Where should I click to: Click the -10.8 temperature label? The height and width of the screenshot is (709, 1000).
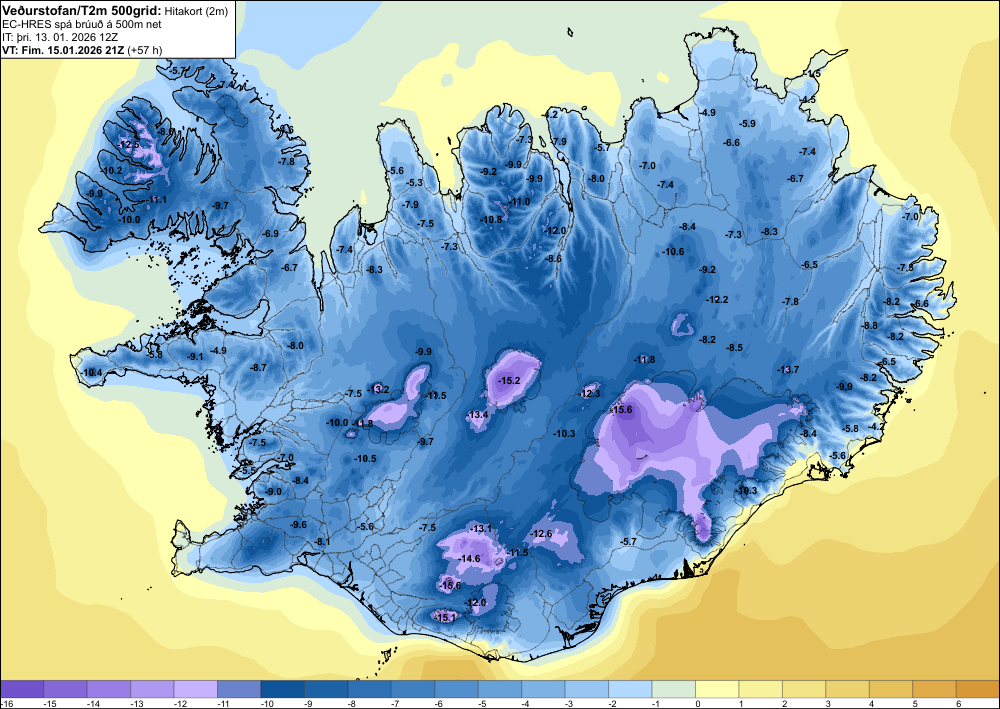click(x=491, y=219)
